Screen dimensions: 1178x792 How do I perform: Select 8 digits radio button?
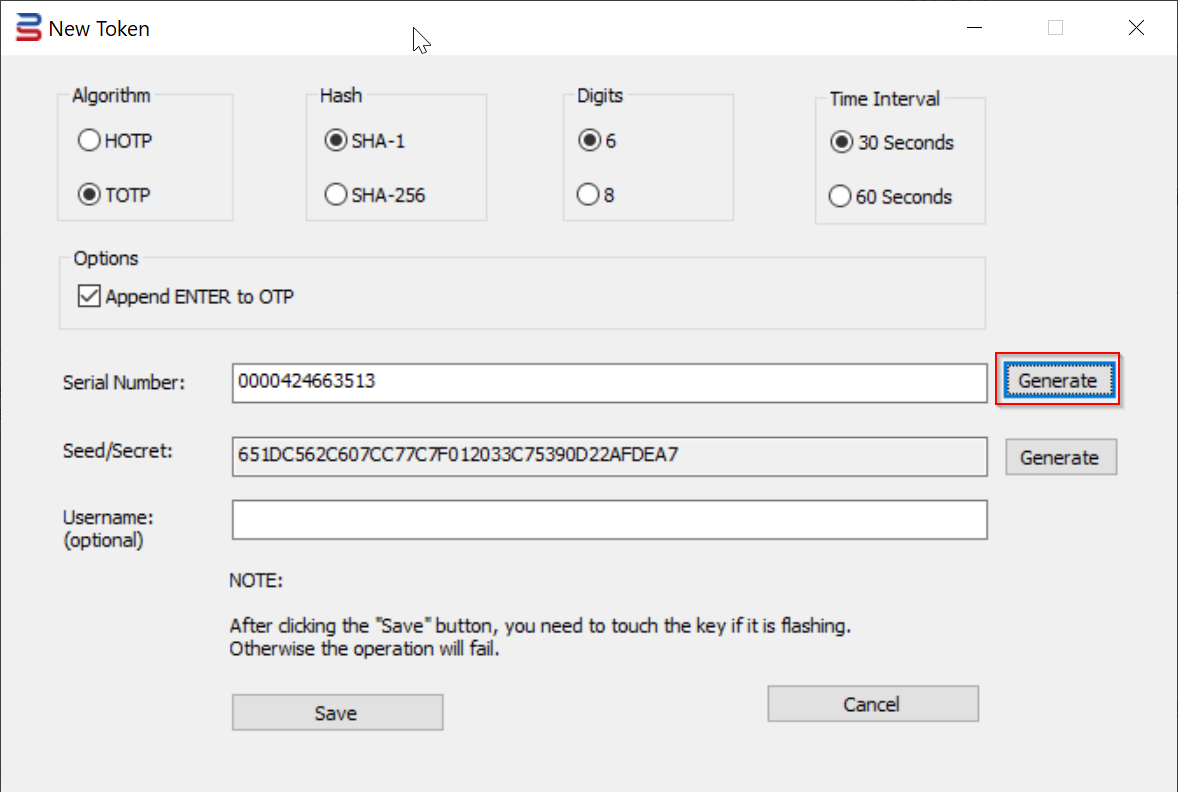[590, 195]
